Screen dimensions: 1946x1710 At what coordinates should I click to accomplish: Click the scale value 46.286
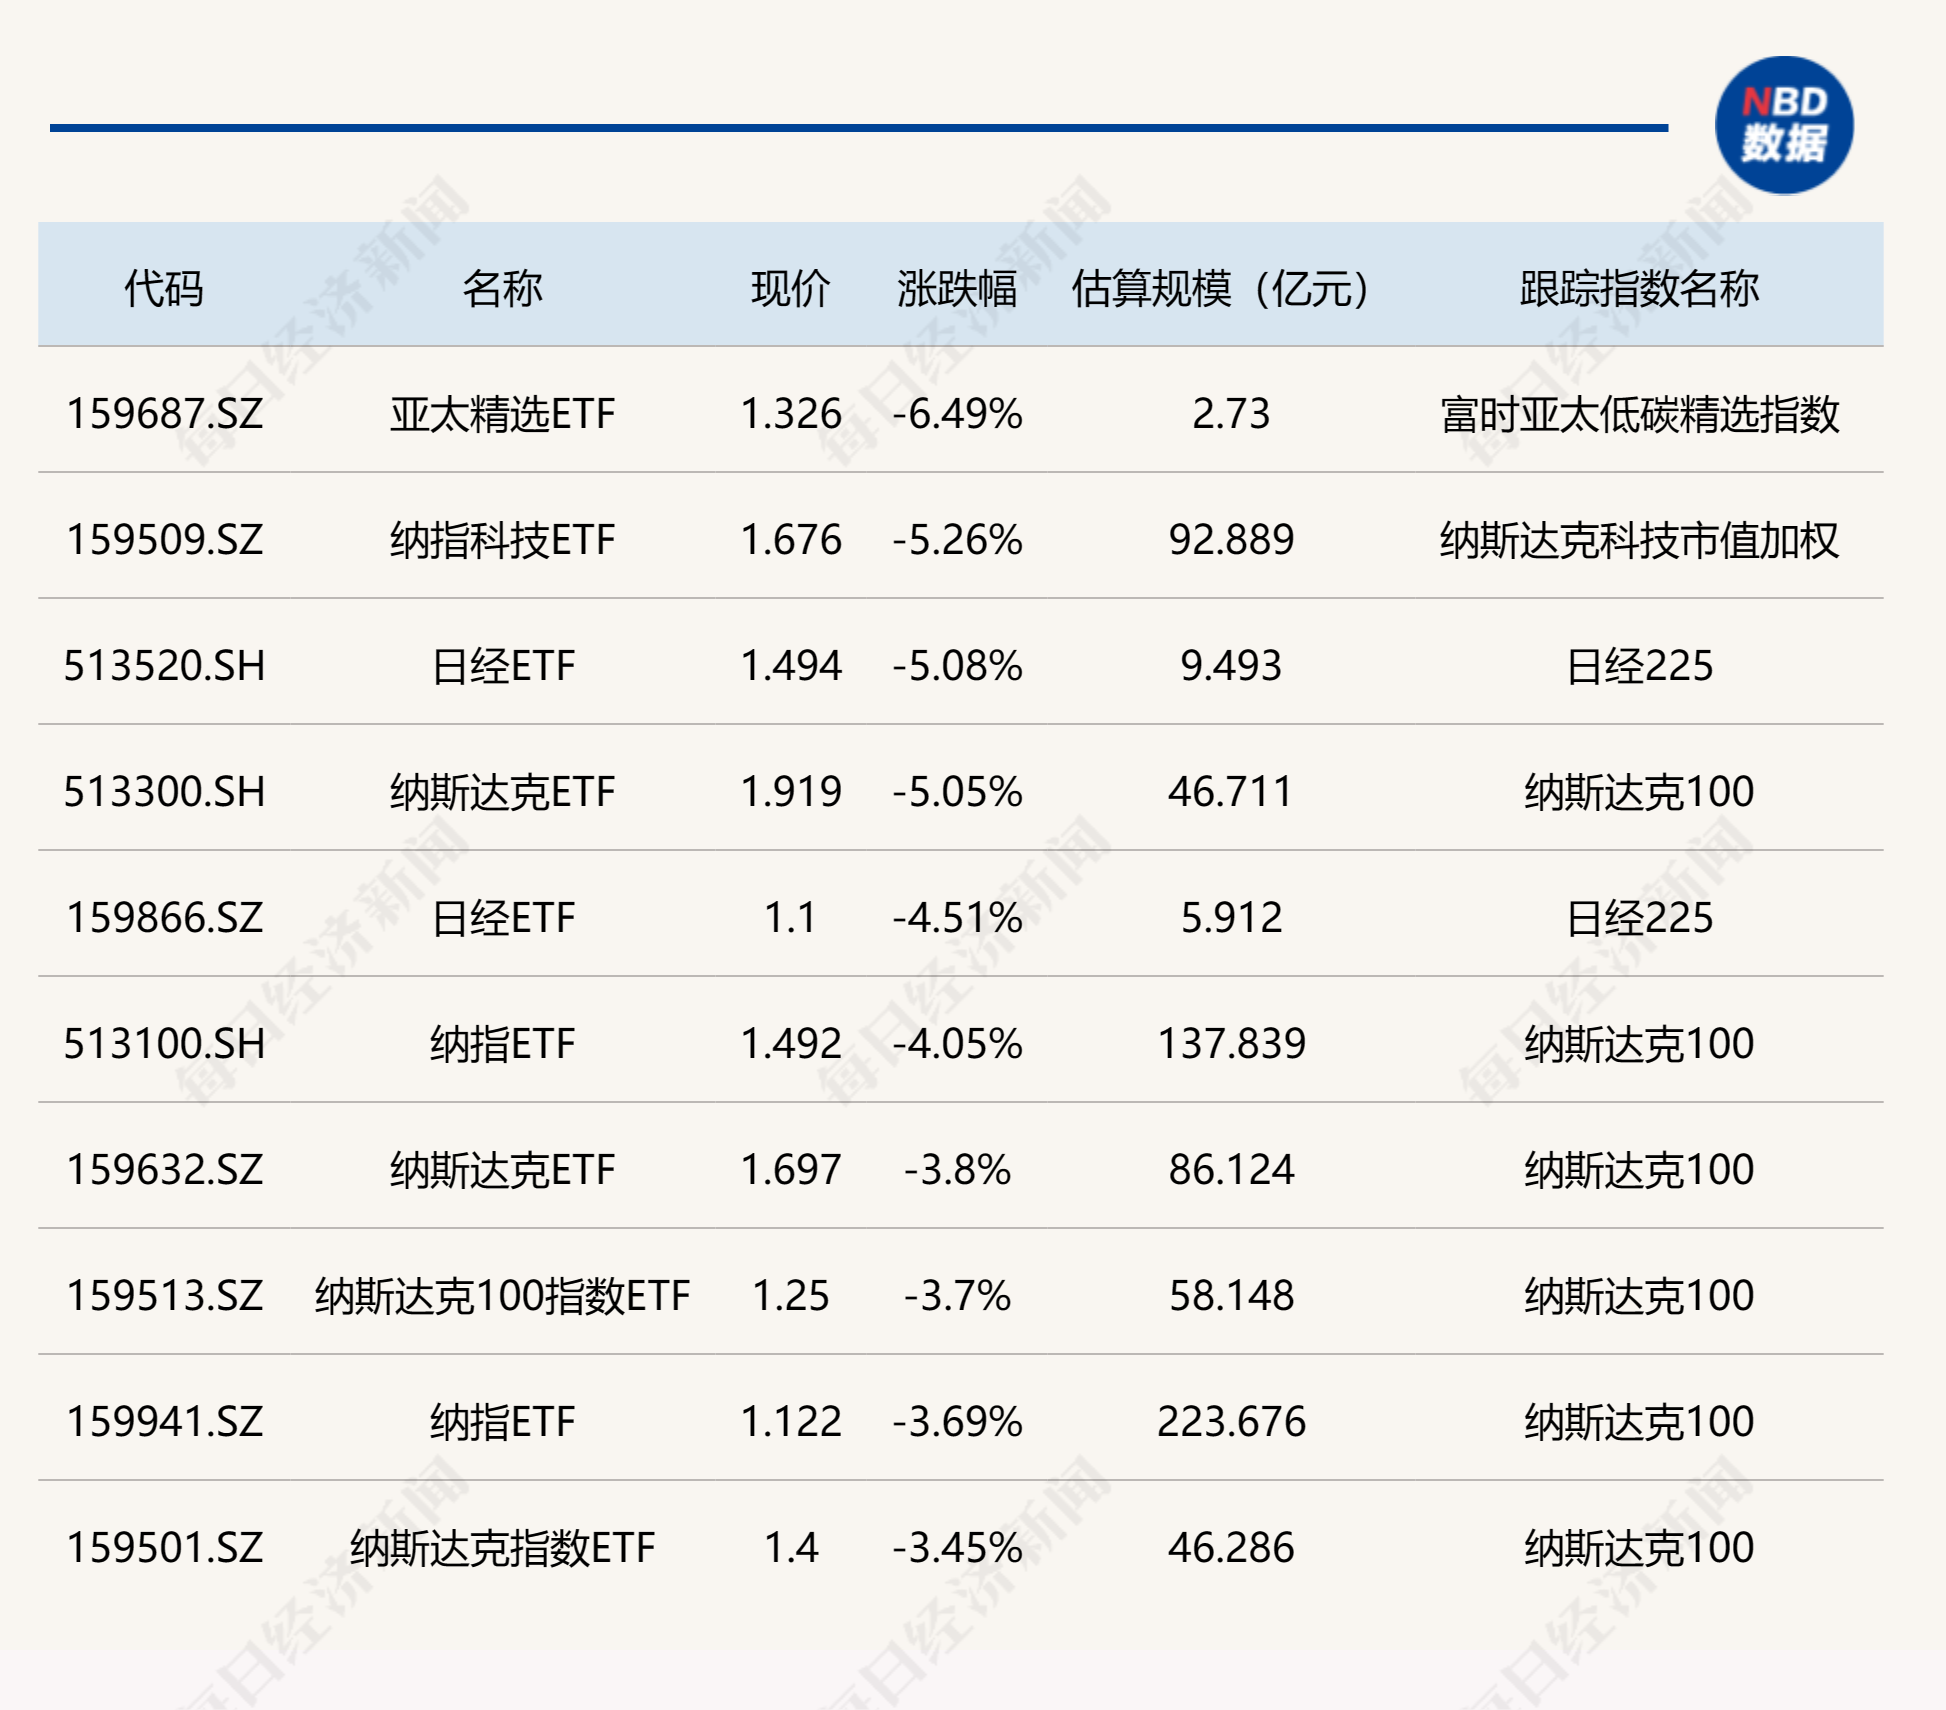pyautogui.click(x=1231, y=1548)
